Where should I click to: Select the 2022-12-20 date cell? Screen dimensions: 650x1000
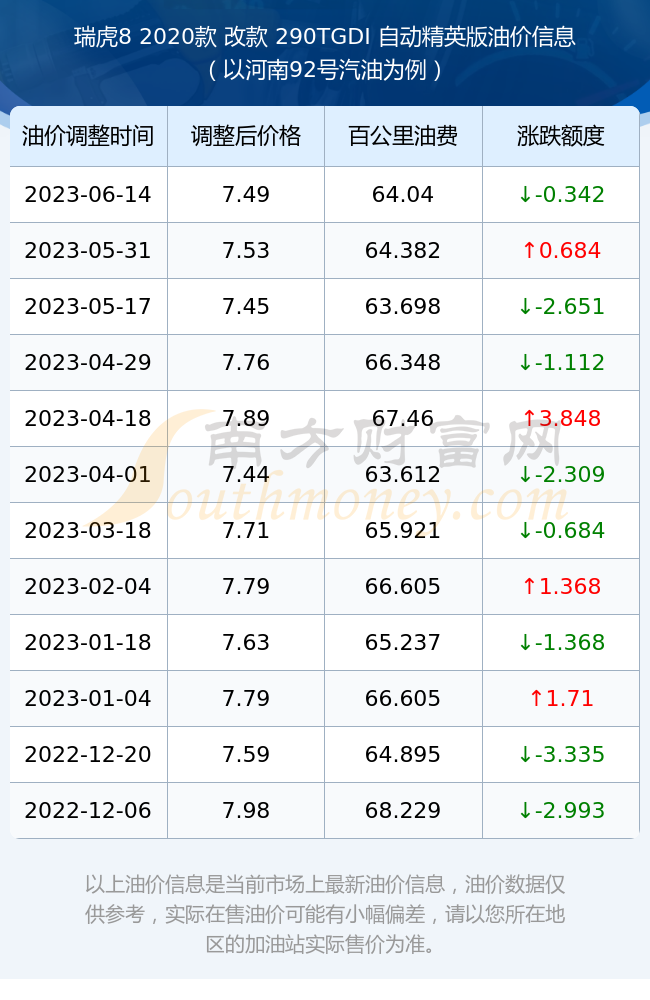tap(88, 754)
